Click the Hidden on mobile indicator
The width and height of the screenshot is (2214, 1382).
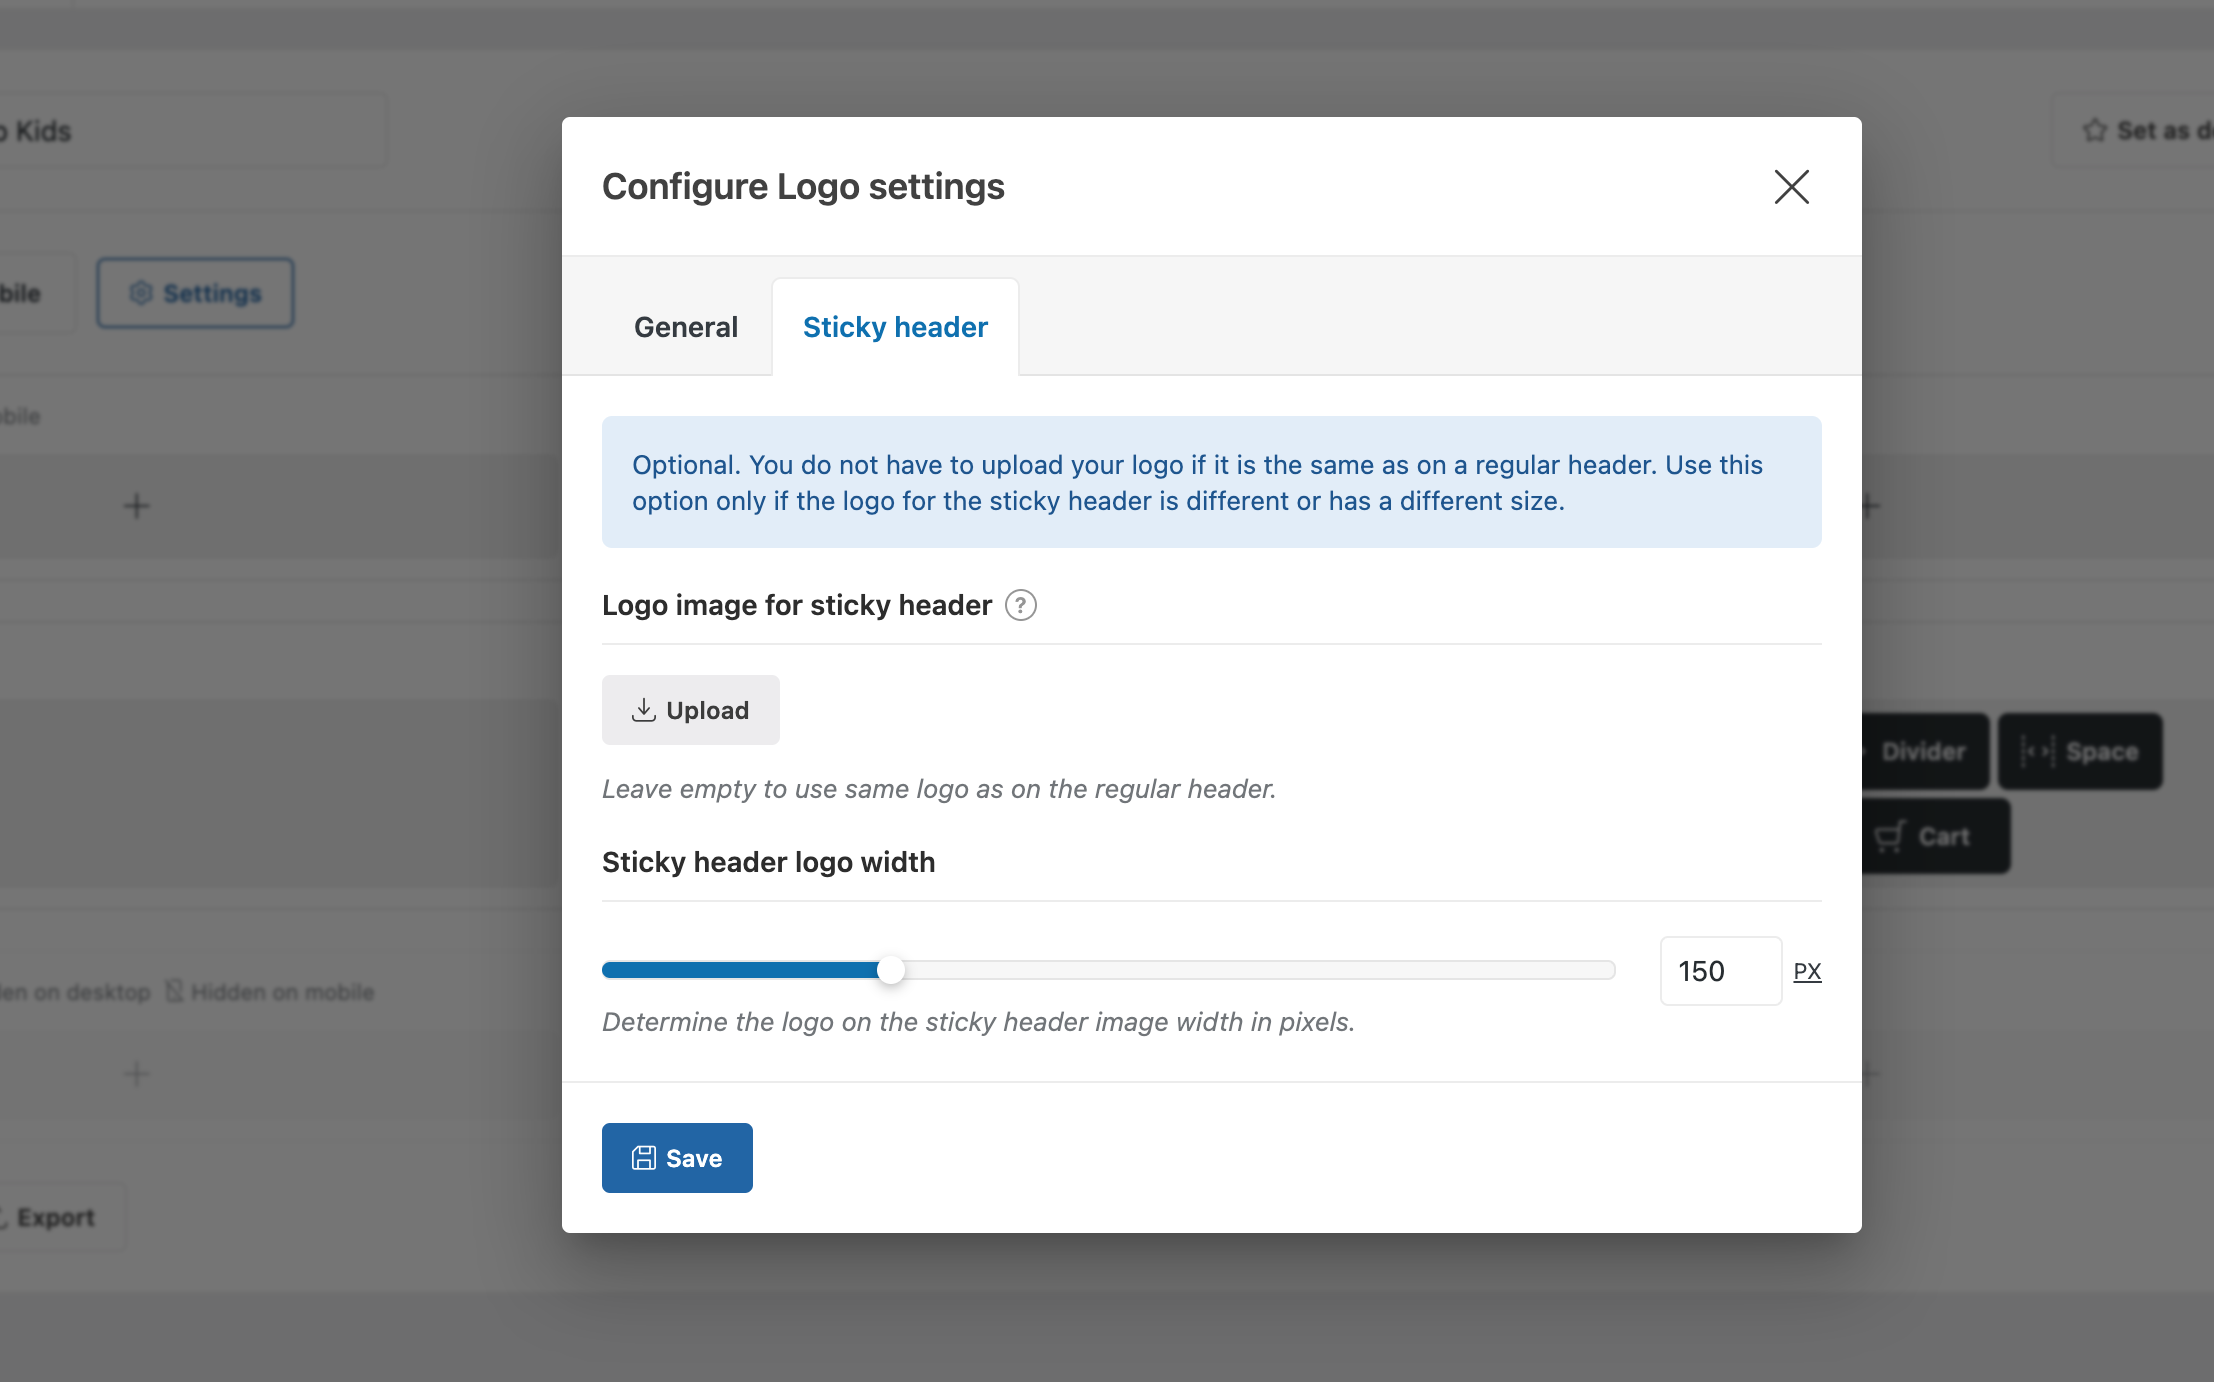tap(270, 992)
